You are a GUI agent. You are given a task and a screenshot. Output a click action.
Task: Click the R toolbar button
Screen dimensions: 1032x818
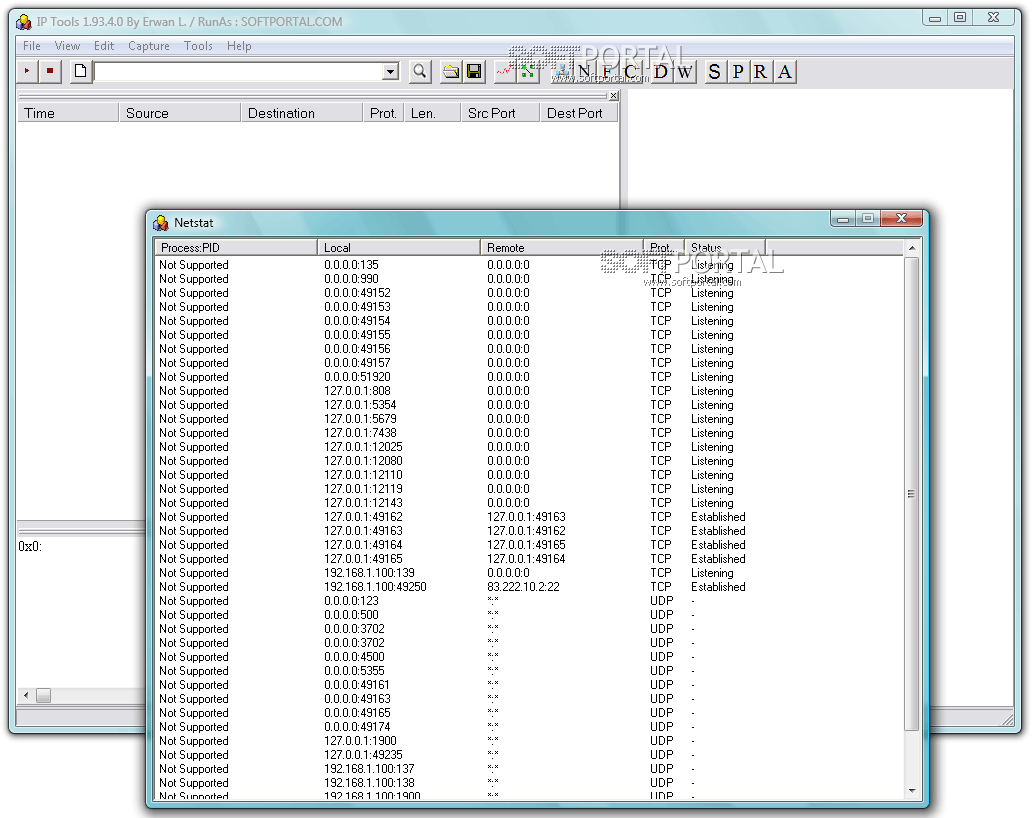pos(761,71)
